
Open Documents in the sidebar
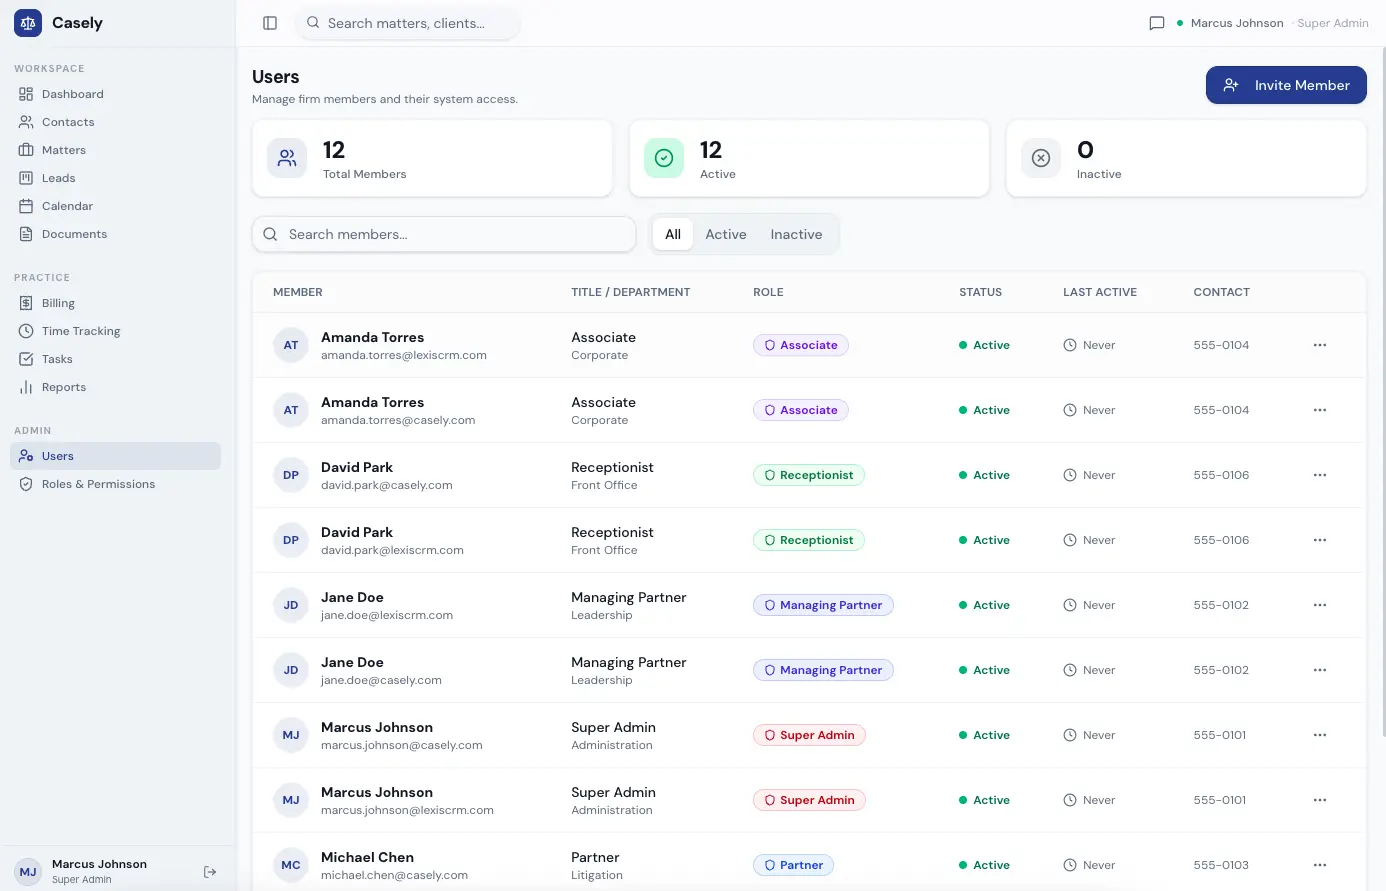point(115,234)
